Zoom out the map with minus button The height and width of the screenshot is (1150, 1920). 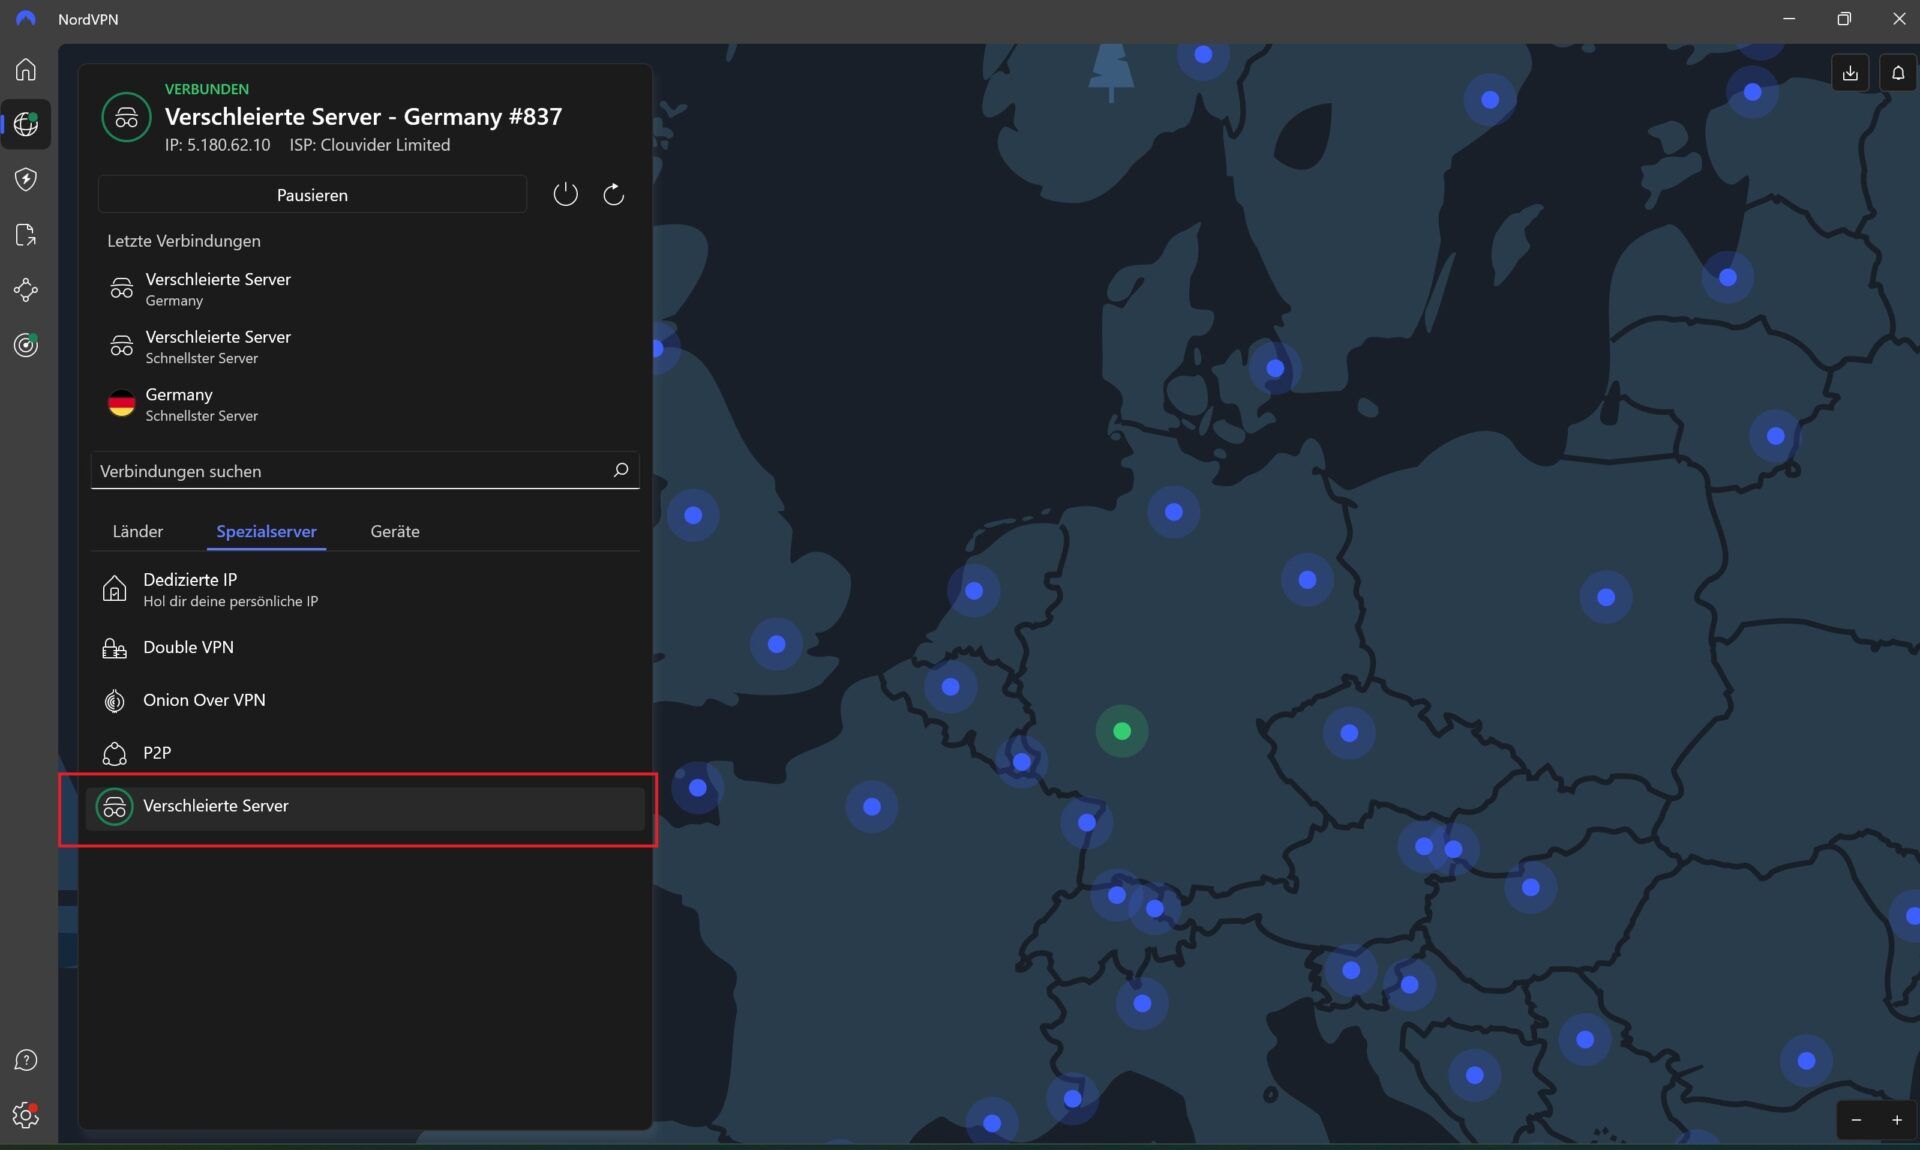point(1856,1120)
